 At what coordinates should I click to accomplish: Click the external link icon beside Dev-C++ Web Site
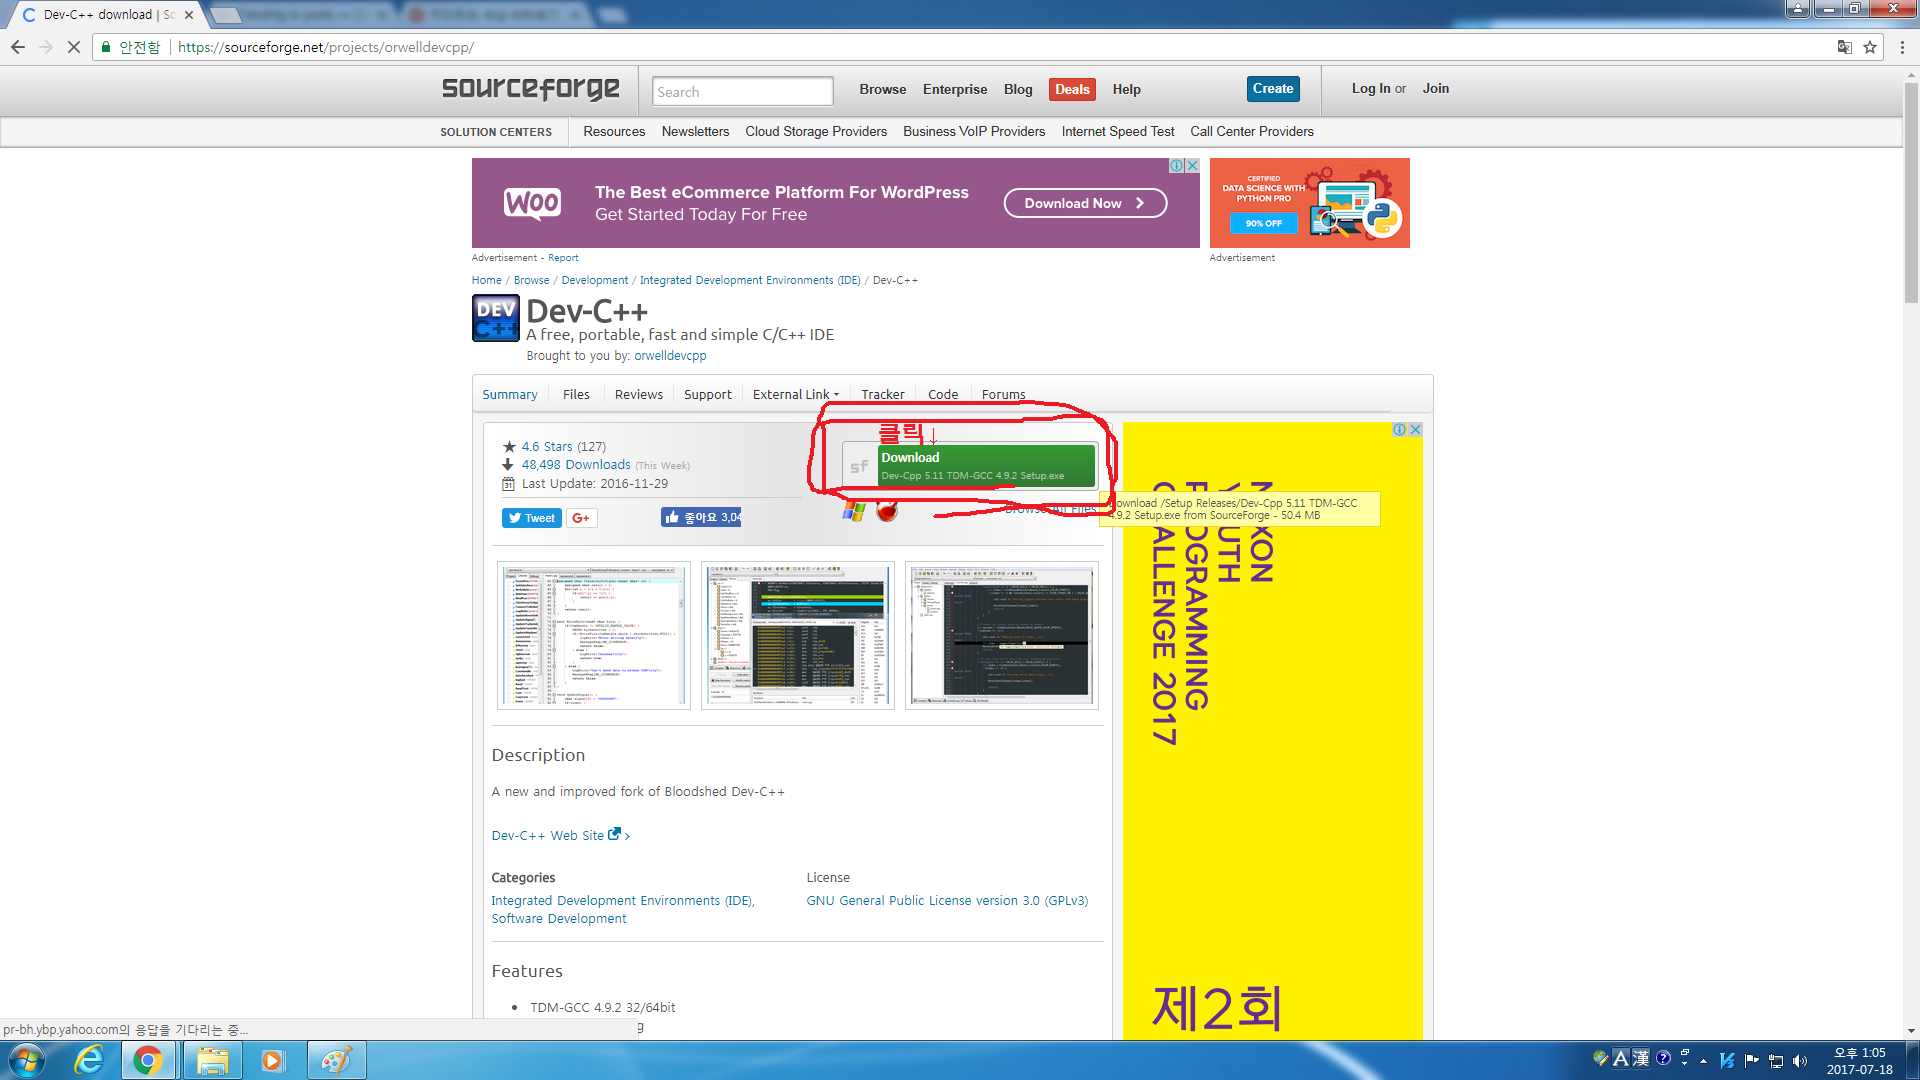(x=615, y=834)
